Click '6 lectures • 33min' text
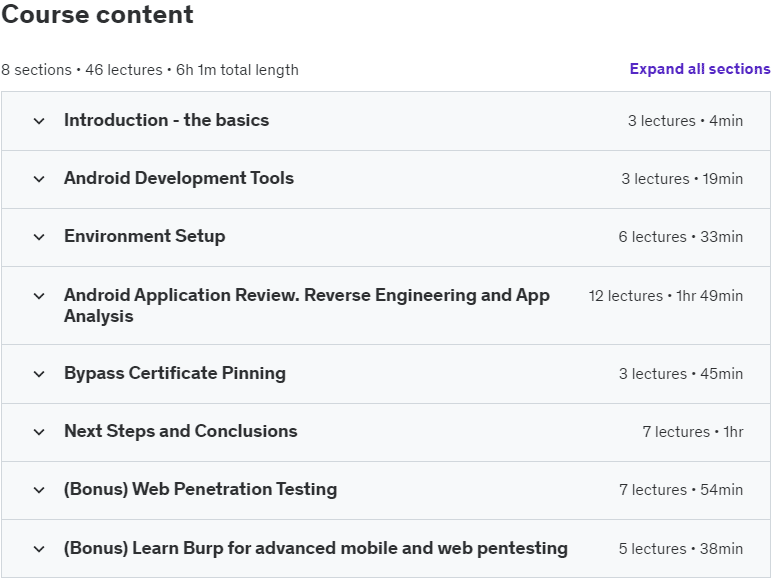The width and height of the screenshot is (773, 579). 681,237
